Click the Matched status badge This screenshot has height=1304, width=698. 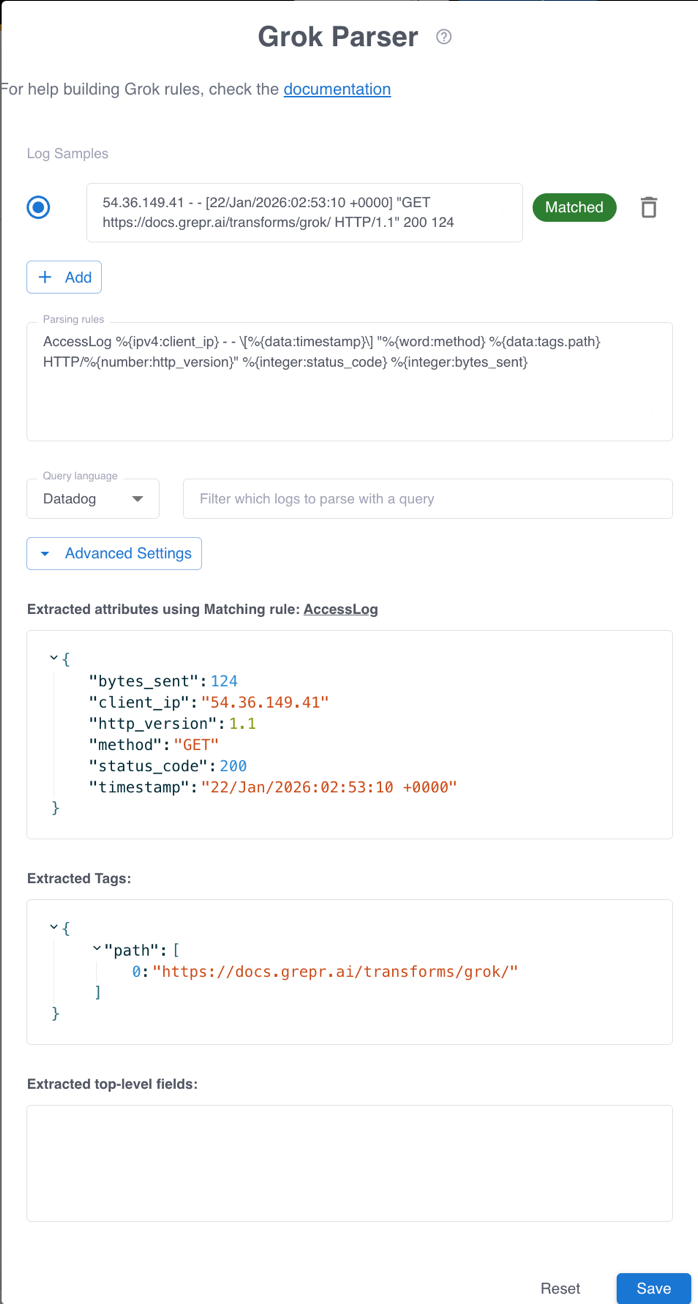click(574, 207)
